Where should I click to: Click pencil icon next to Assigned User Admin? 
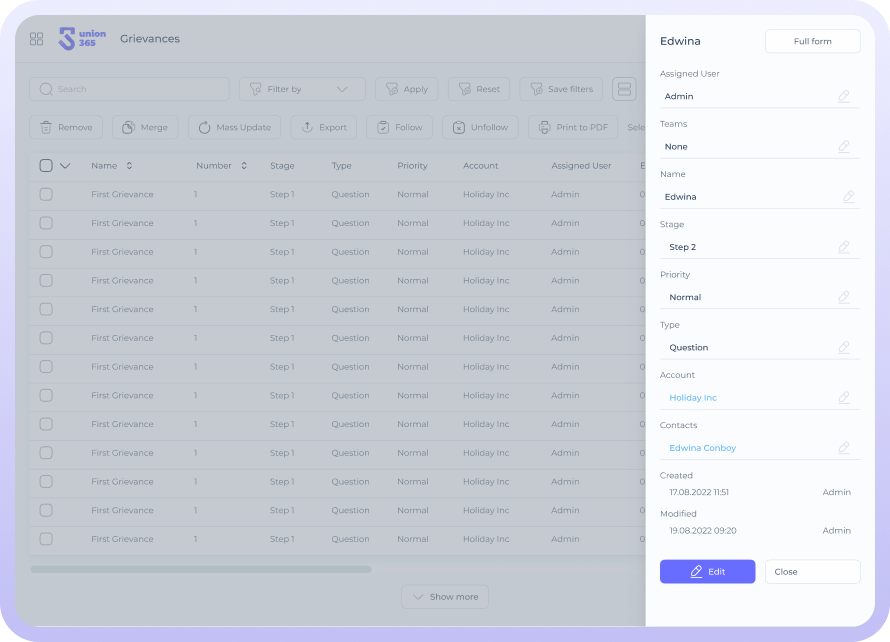(844, 97)
